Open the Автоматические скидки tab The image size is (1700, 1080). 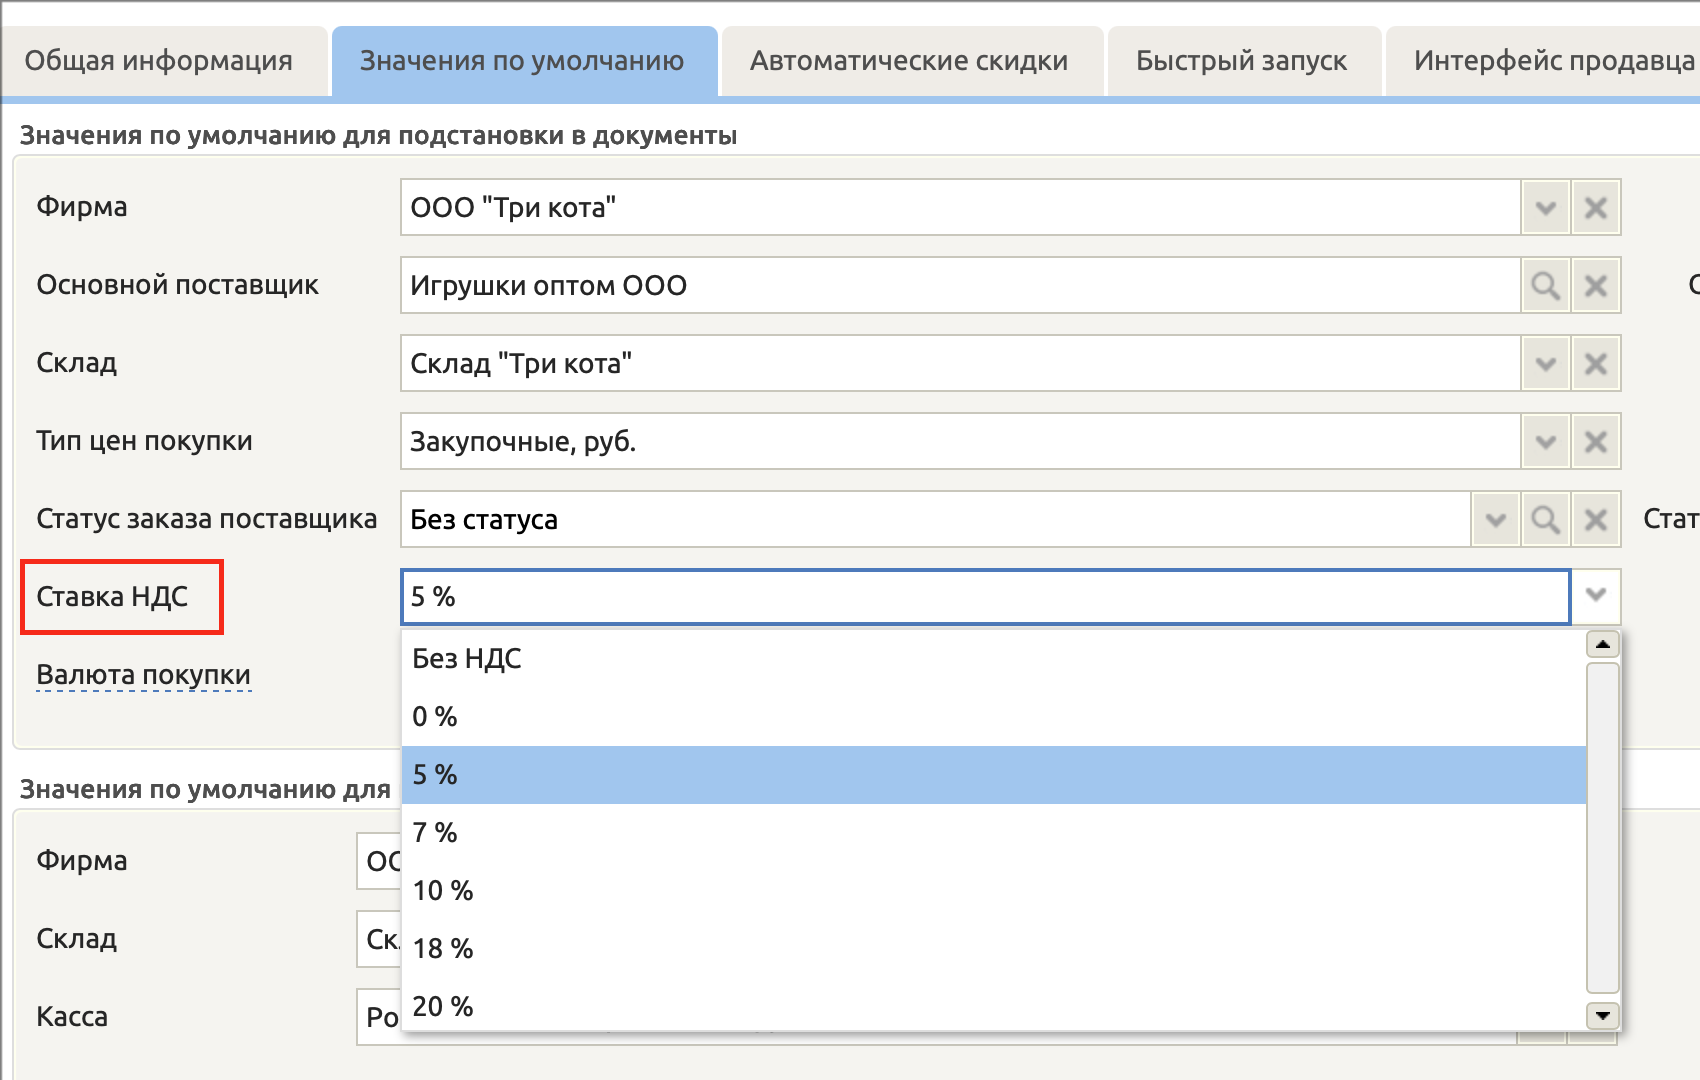click(x=909, y=61)
